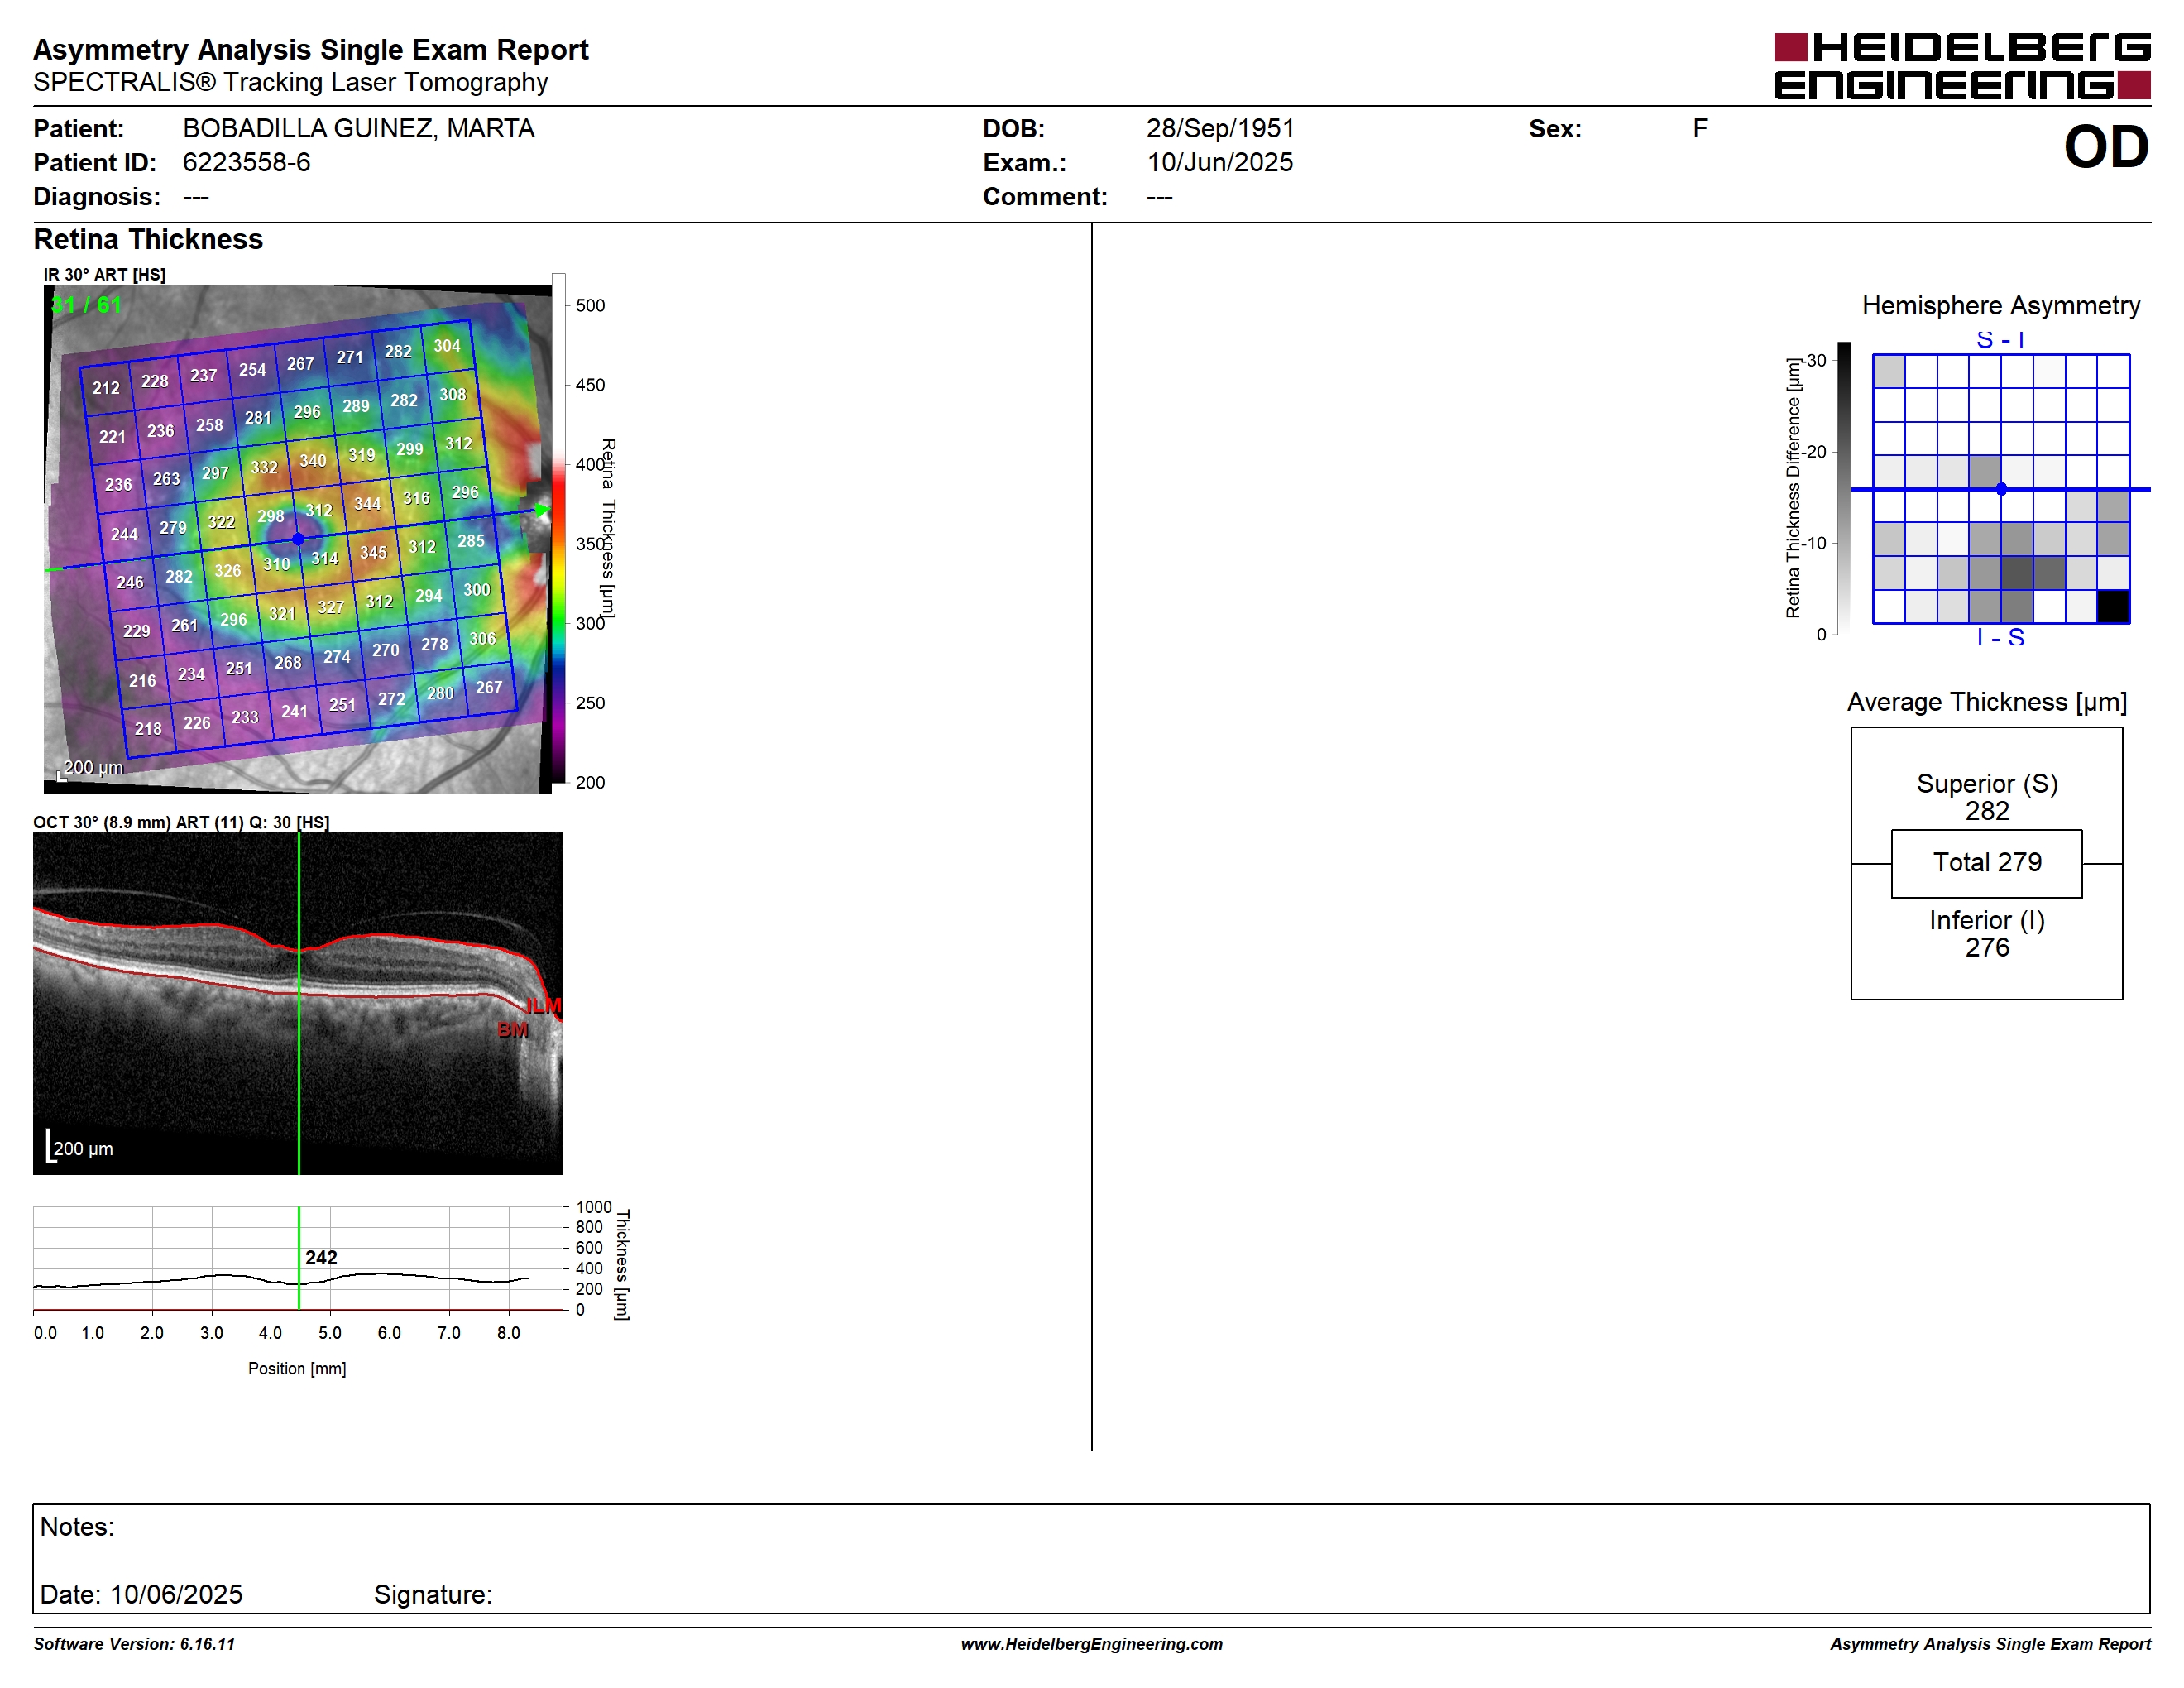Image resolution: width=2184 pixels, height=1688 pixels.
Task: Click the 31 / 61 scan counter
Action: (86, 305)
